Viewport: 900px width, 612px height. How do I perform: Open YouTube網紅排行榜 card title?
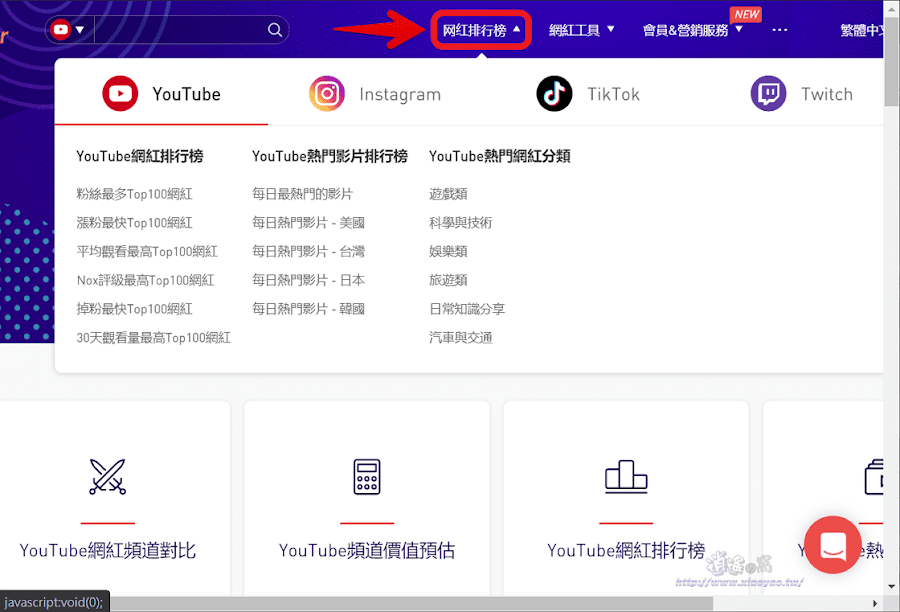pyautogui.click(x=626, y=551)
